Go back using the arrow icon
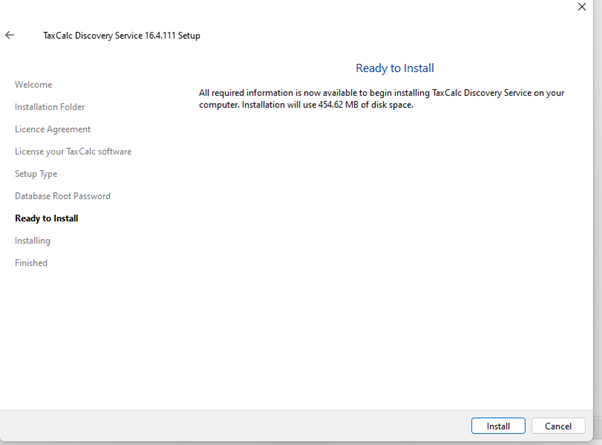Image resolution: width=602 pixels, height=445 pixels. [x=10, y=35]
